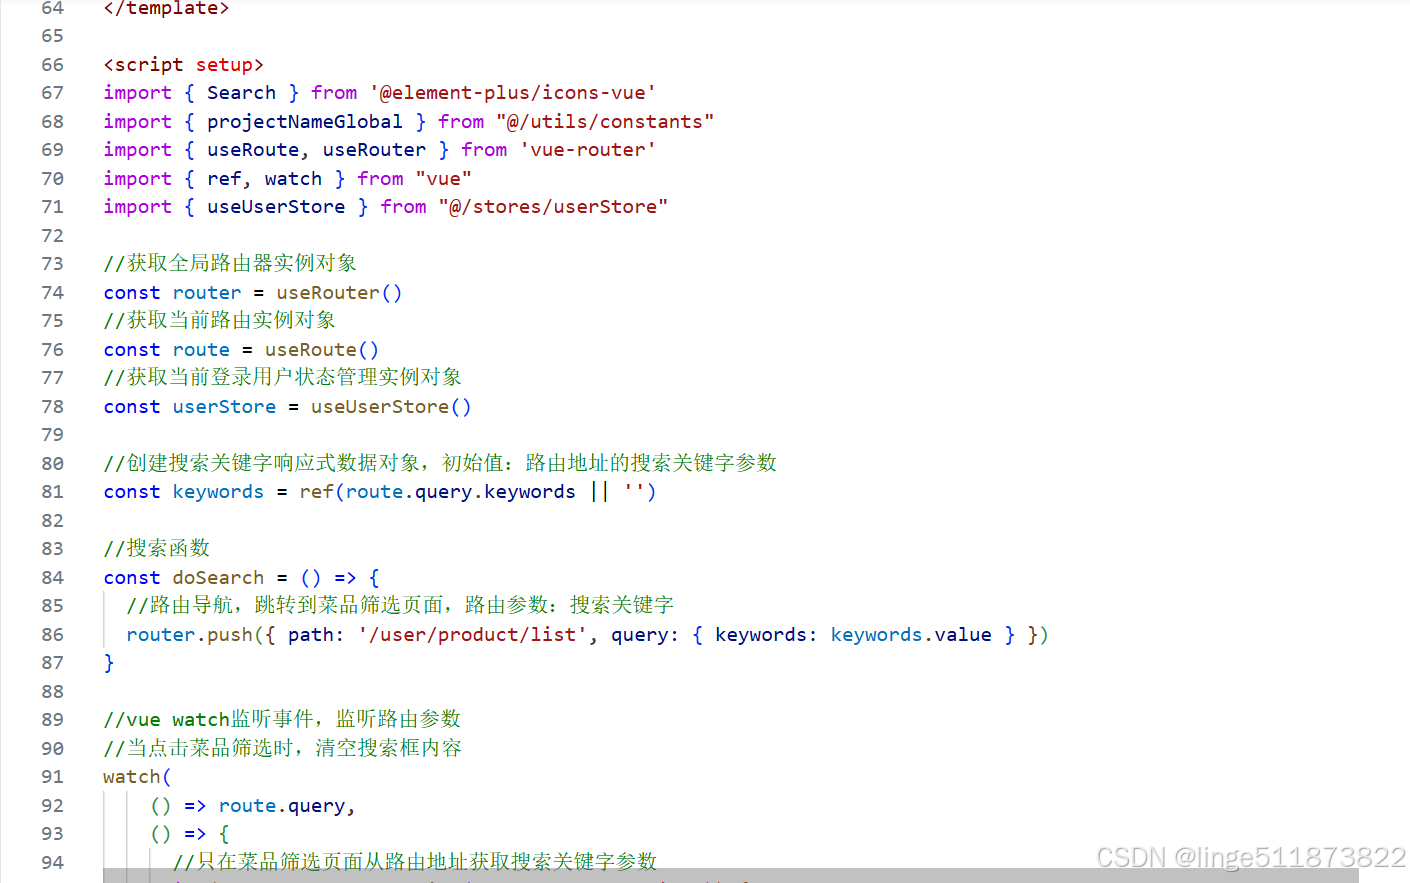Viewport: 1410px width, 883px height.
Task: Click the horizontal scrollbar at the bottom
Action: [x=730, y=876]
